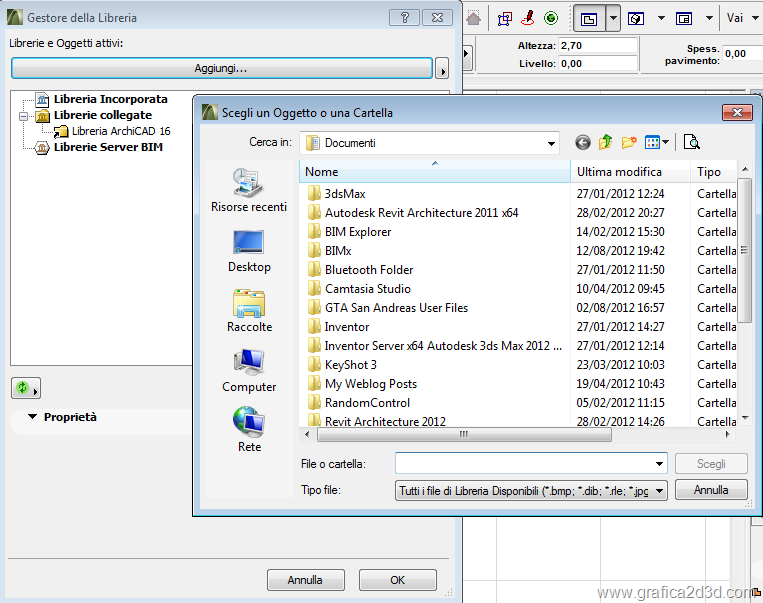Create a new folder with the toolbar icon
763x603 pixels.
(629, 143)
